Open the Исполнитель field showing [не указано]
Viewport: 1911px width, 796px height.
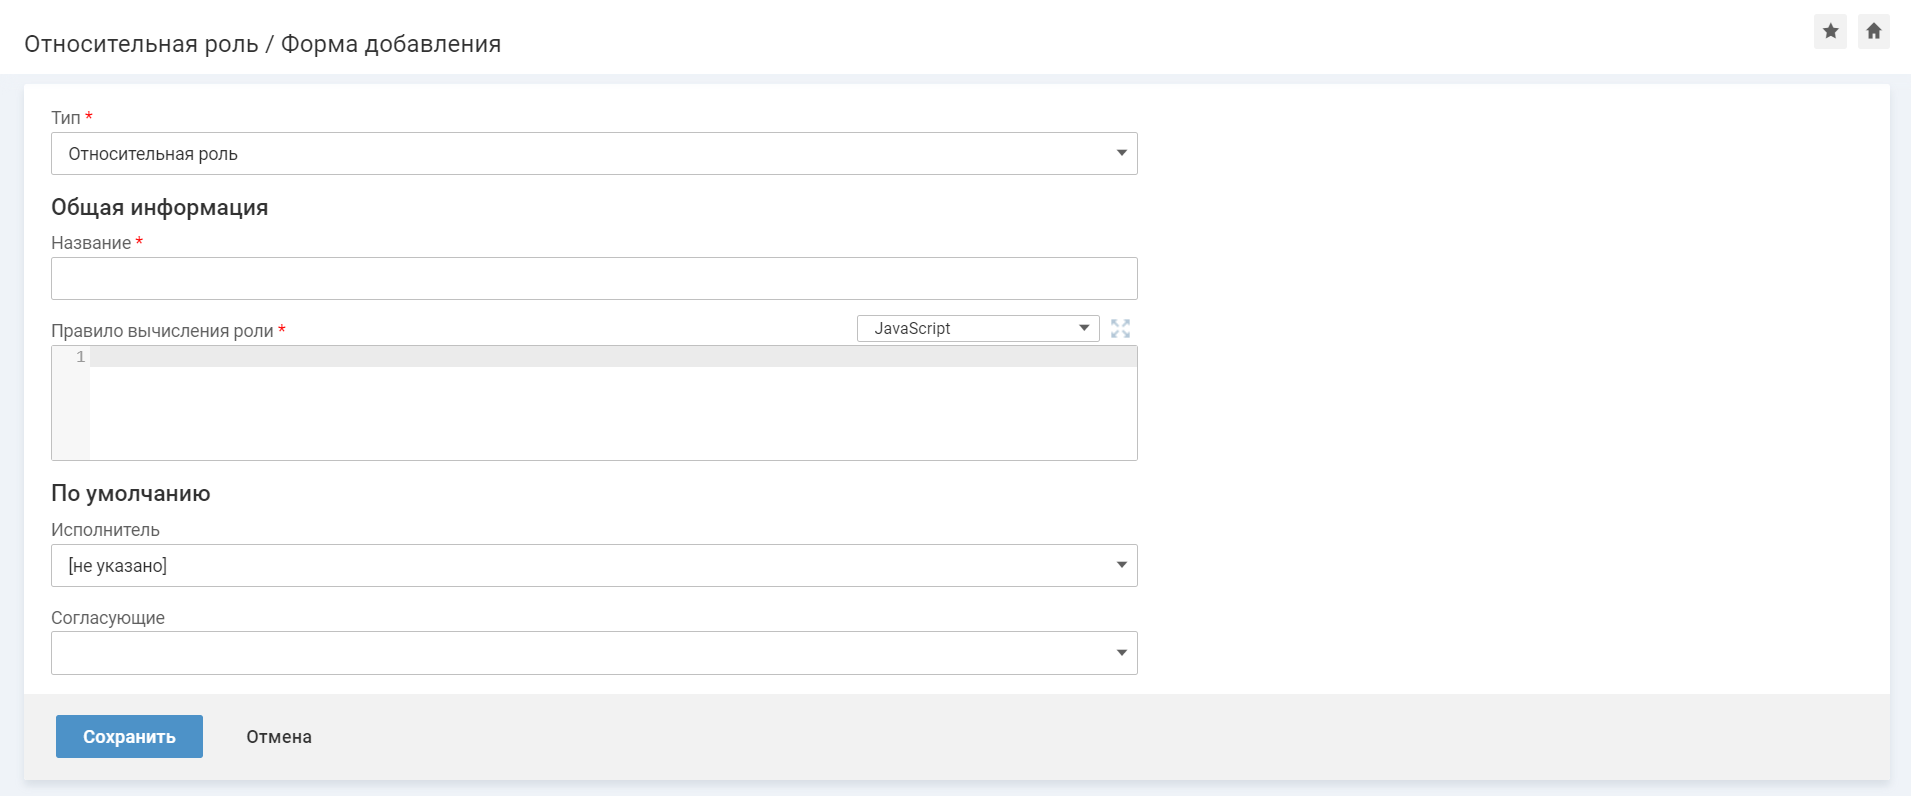tap(580, 566)
